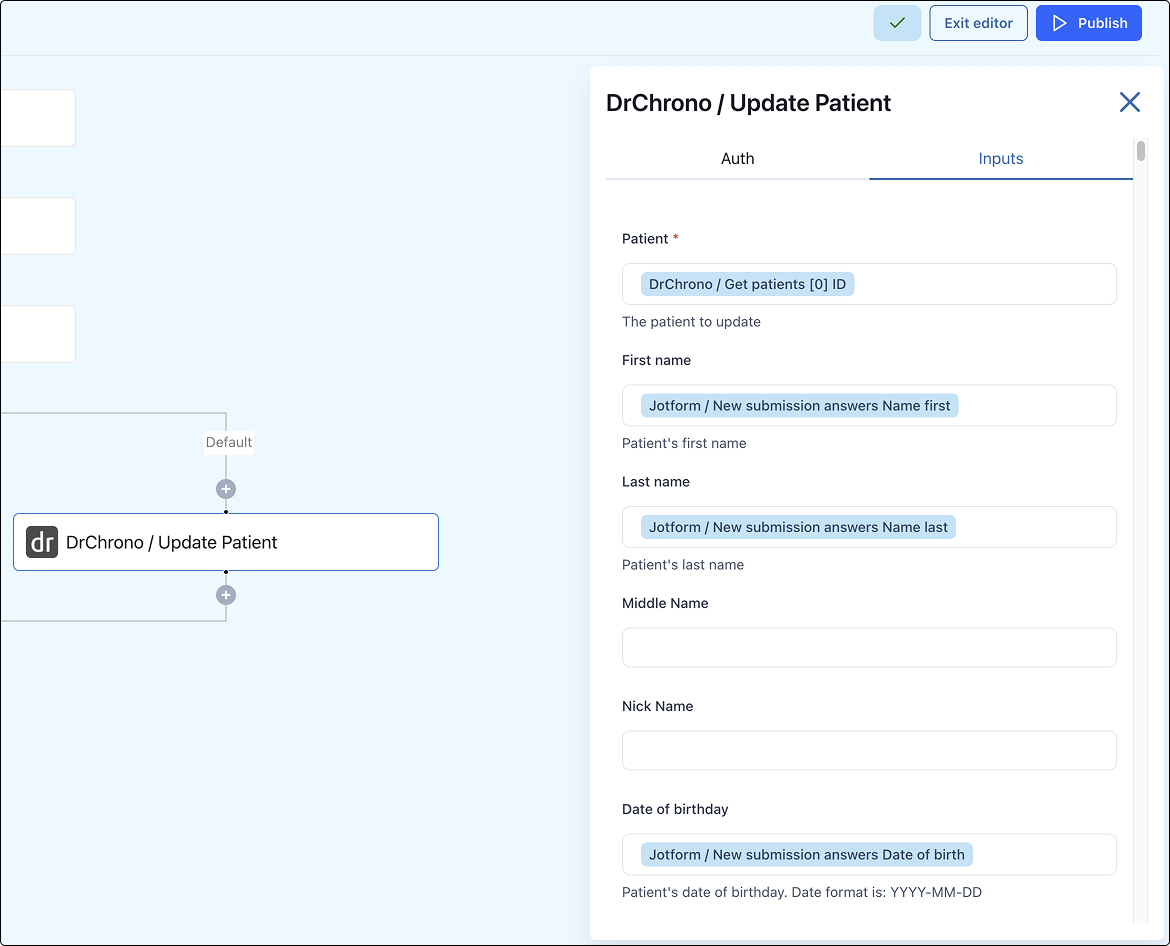Click the Middle Name field label
The height and width of the screenshot is (946, 1170).
point(665,604)
